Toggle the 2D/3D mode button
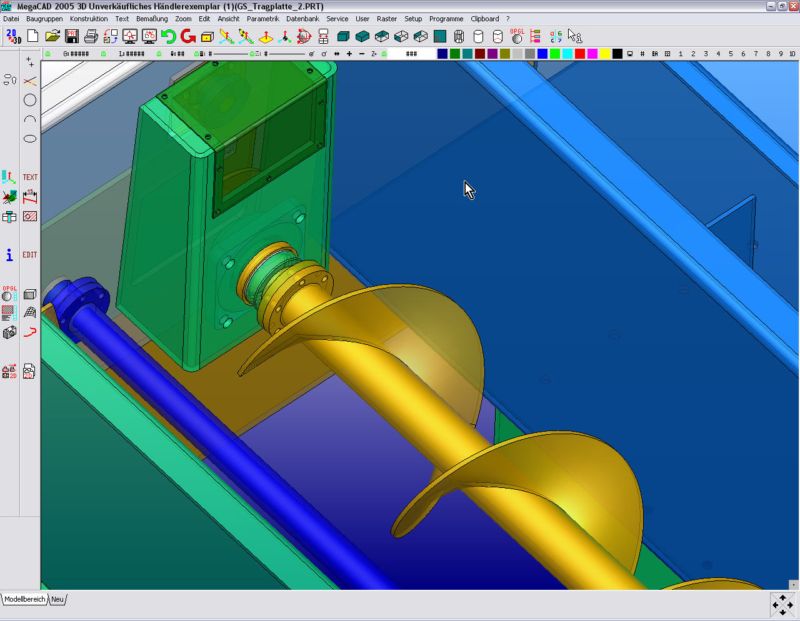Screen dimensions: 800x621 (x=11, y=36)
